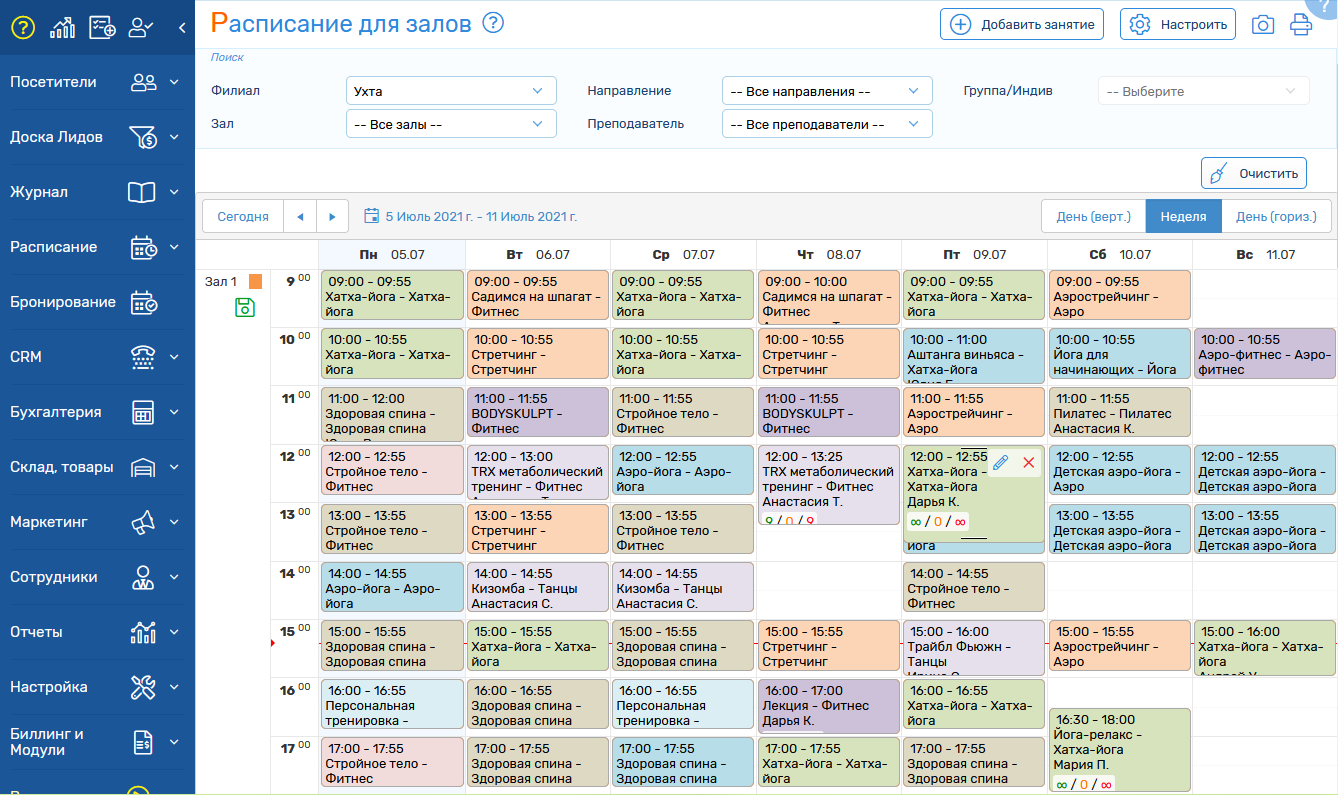
Task: Select the Неделя view toggle
Action: tap(1183, 216)
